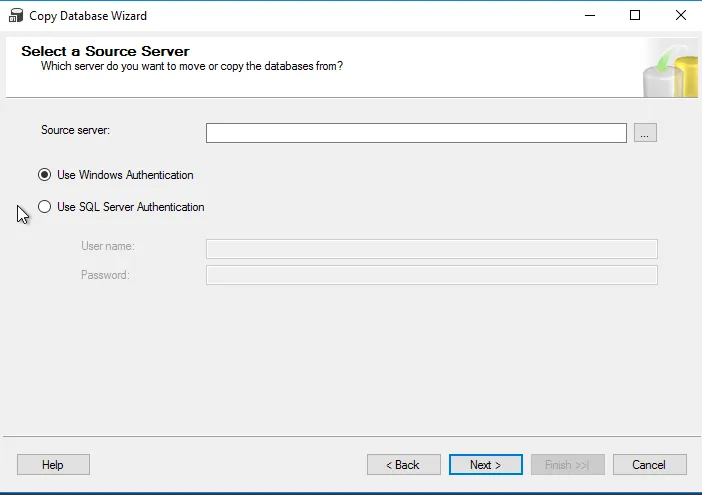Image resolution: width=702 pixels, height=495 pixels.
Task: Click the database cylinders graphic in header
Action: tap(672, 69)
